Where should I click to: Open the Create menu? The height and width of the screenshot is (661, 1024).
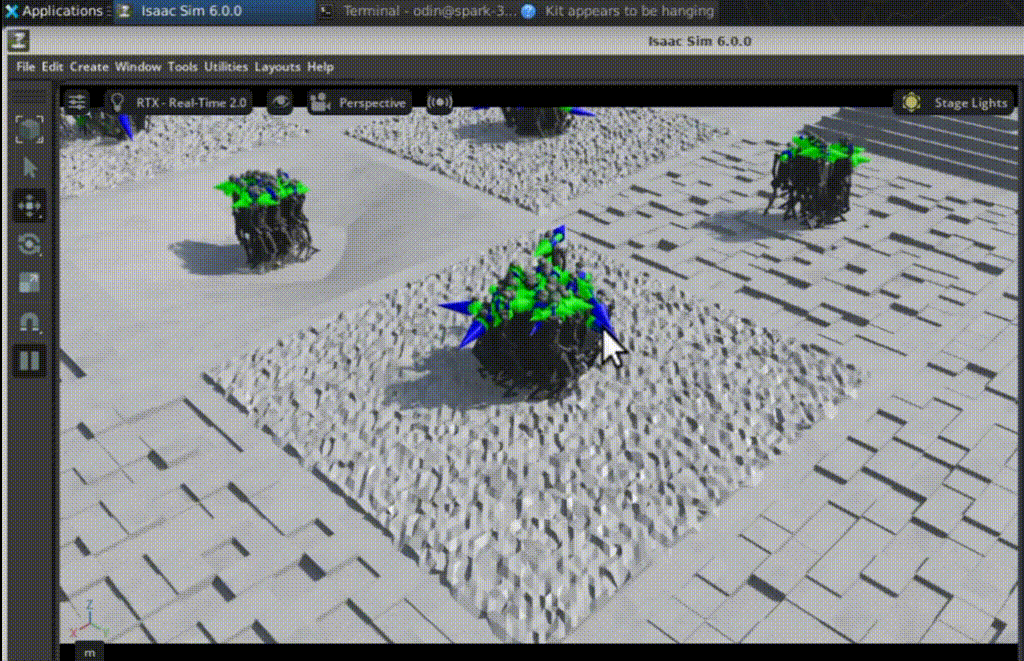pyautogui.click(x=89, y=67)
